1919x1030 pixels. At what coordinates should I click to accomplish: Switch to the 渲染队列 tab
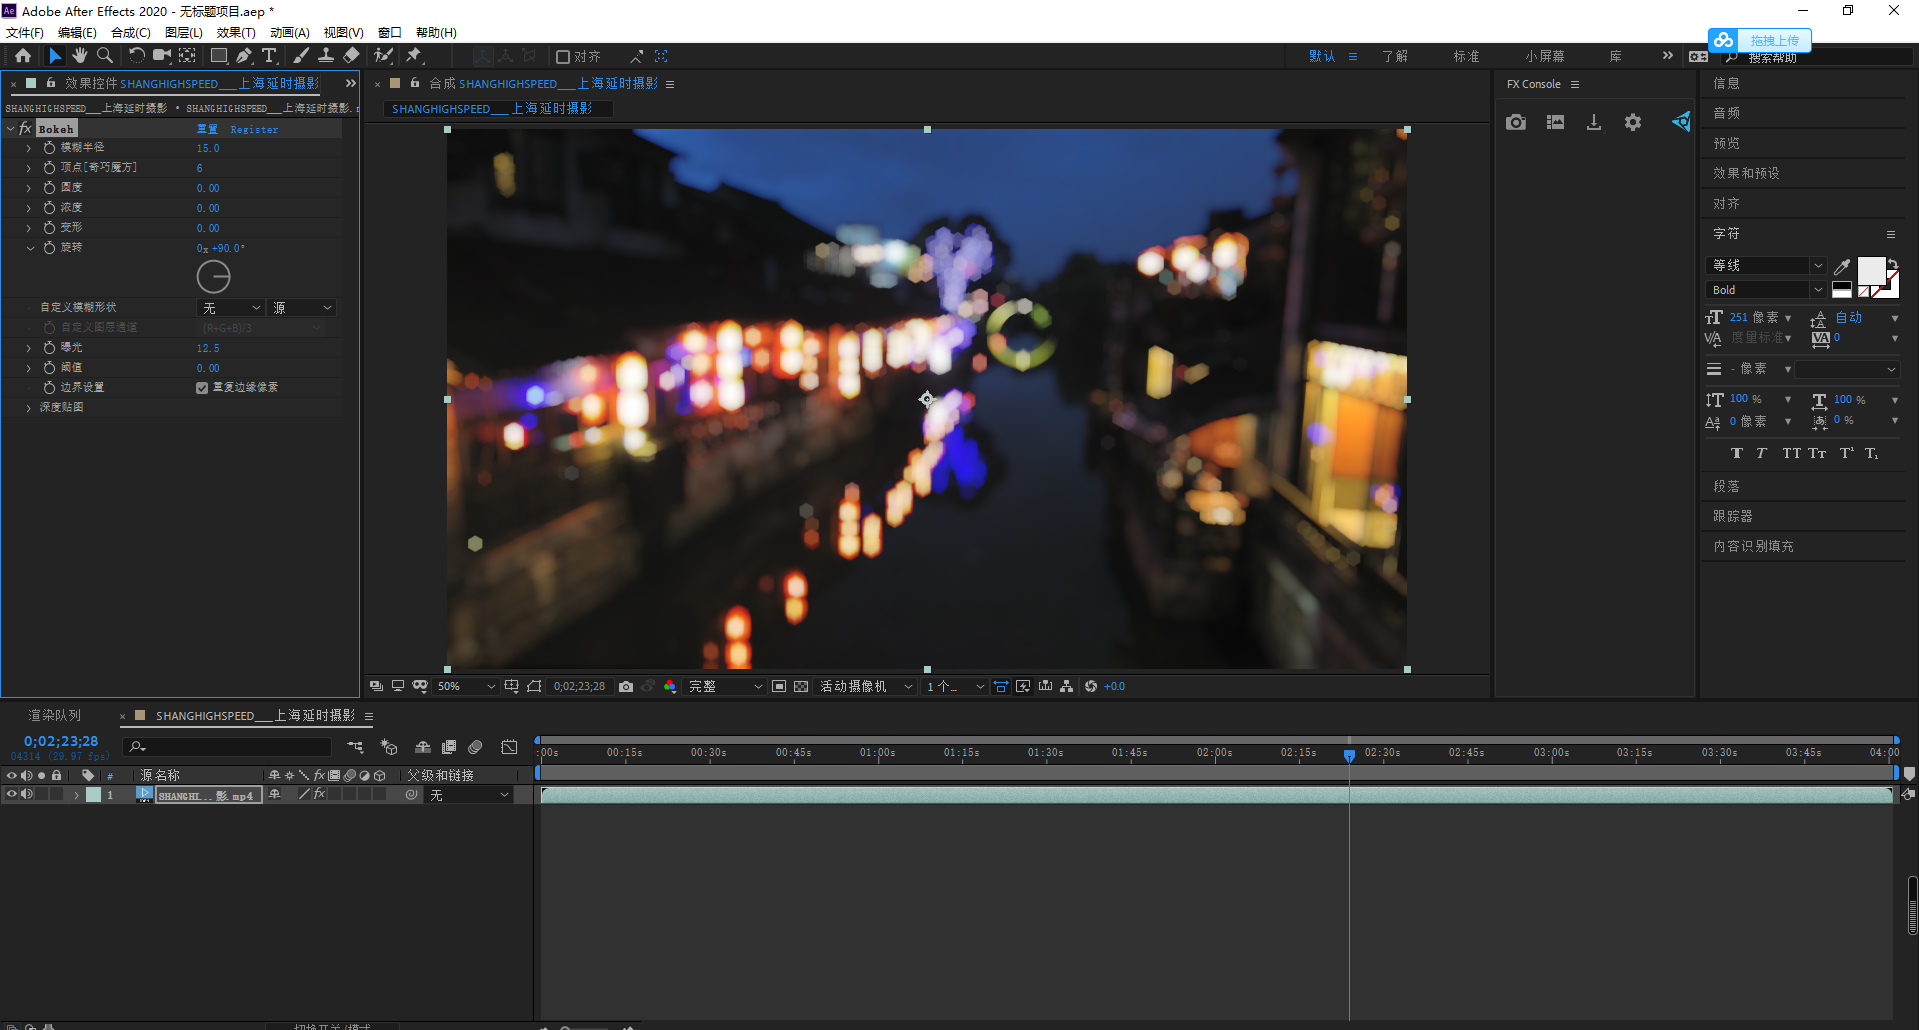[55, 715]
